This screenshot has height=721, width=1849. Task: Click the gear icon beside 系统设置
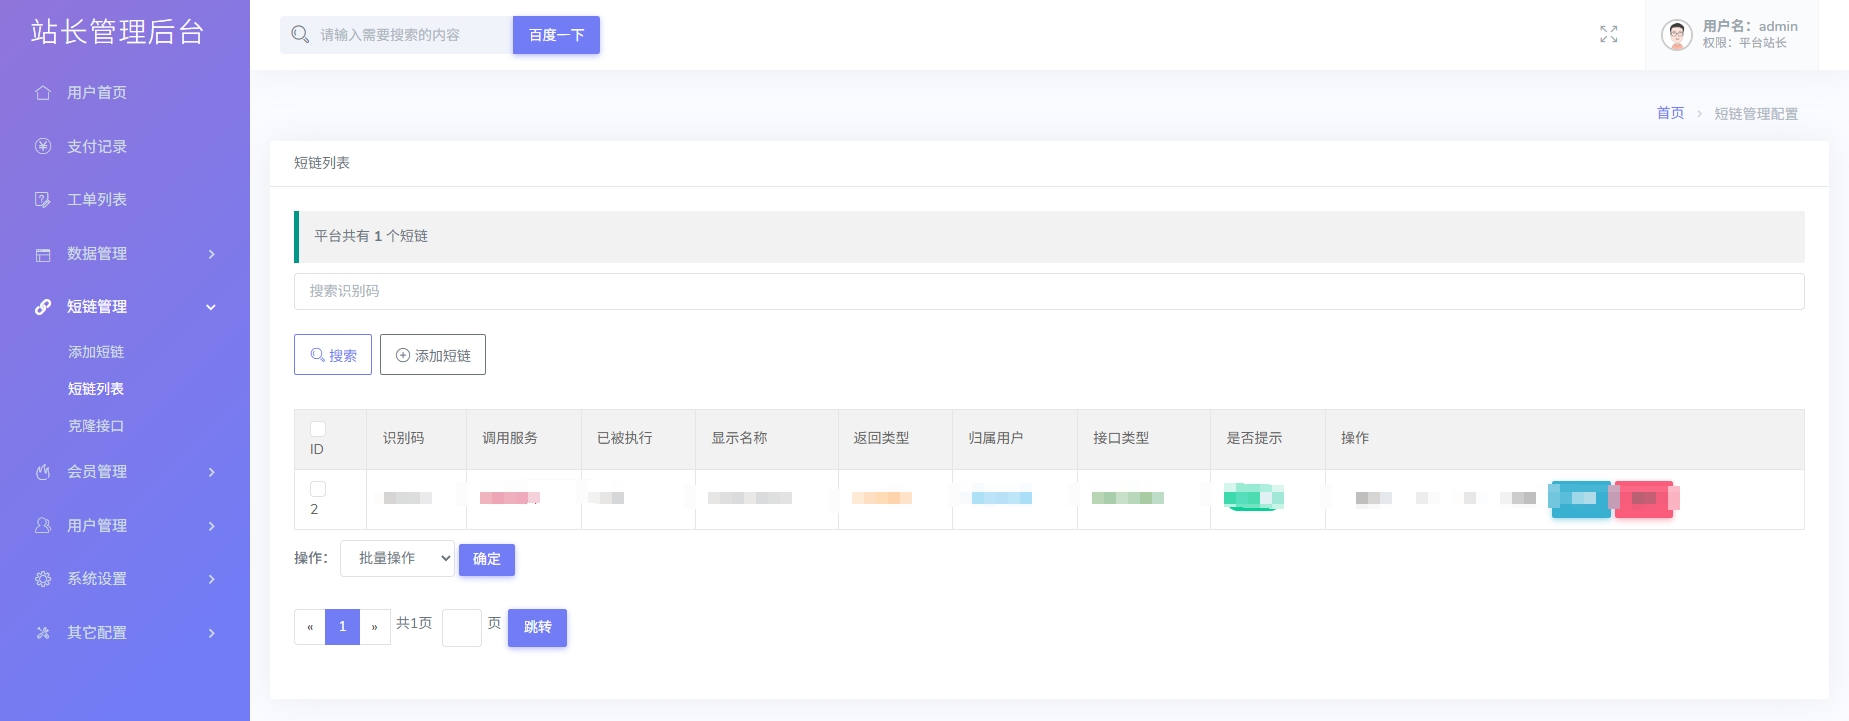pyautogui.click(x=43, y=579)
